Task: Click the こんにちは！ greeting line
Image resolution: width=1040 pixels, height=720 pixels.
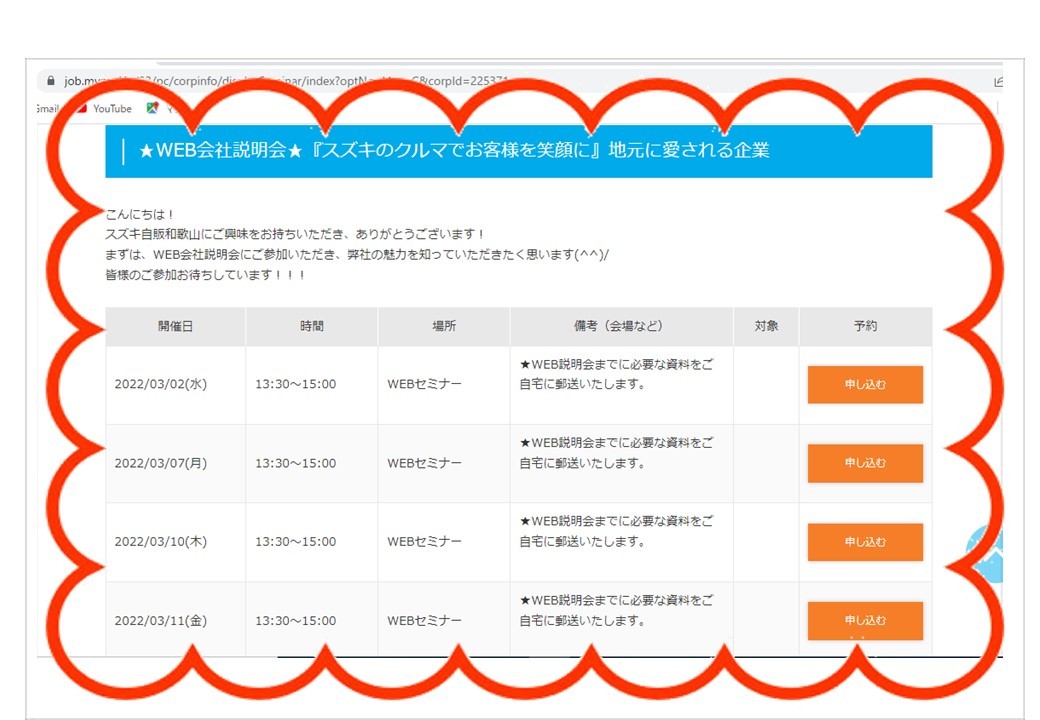Action: click(x=140, y=215)
